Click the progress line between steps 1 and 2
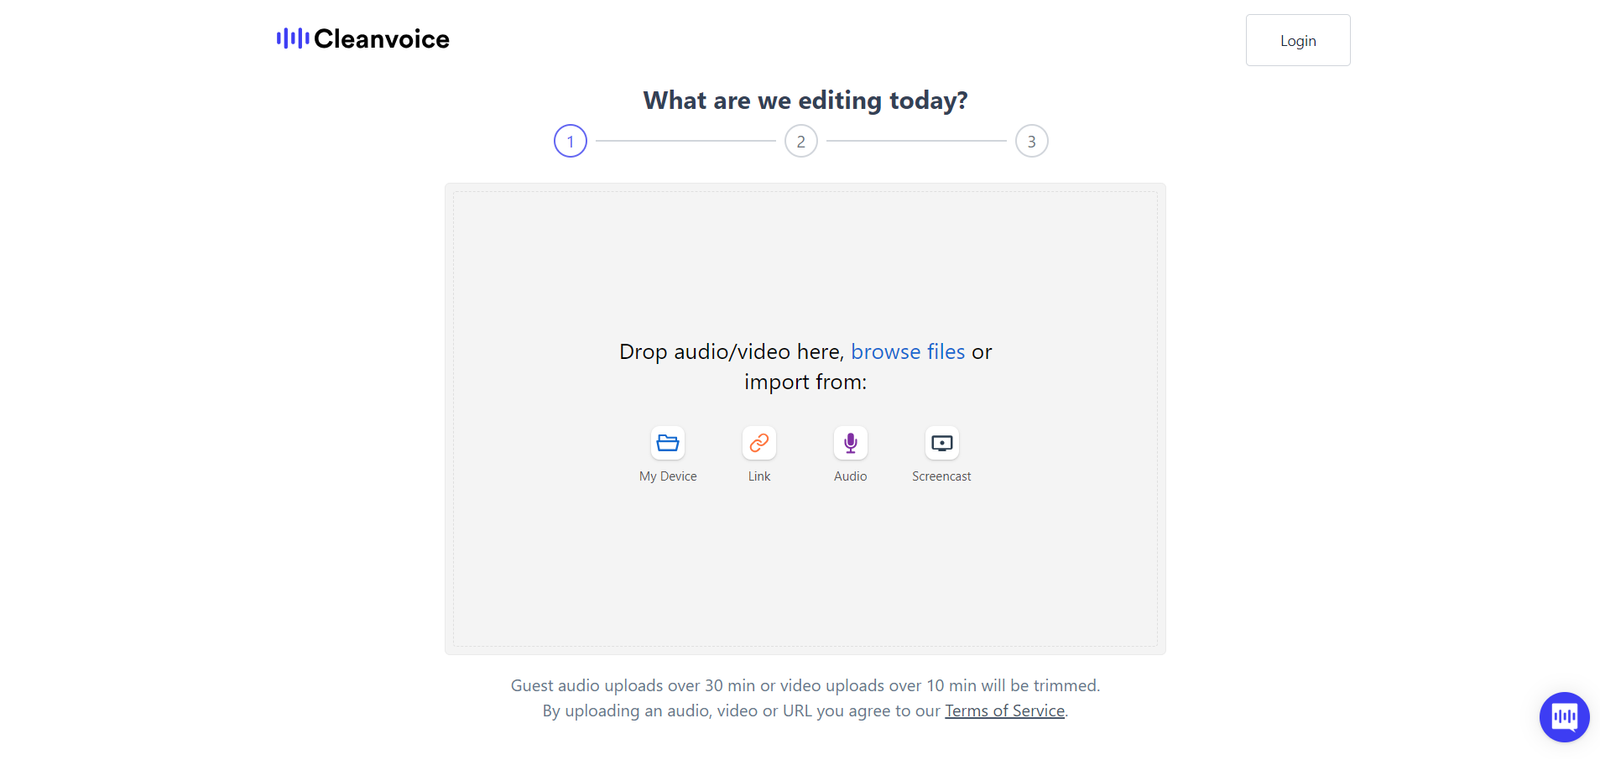This screenshot has height=759, width=1600. 686,141
